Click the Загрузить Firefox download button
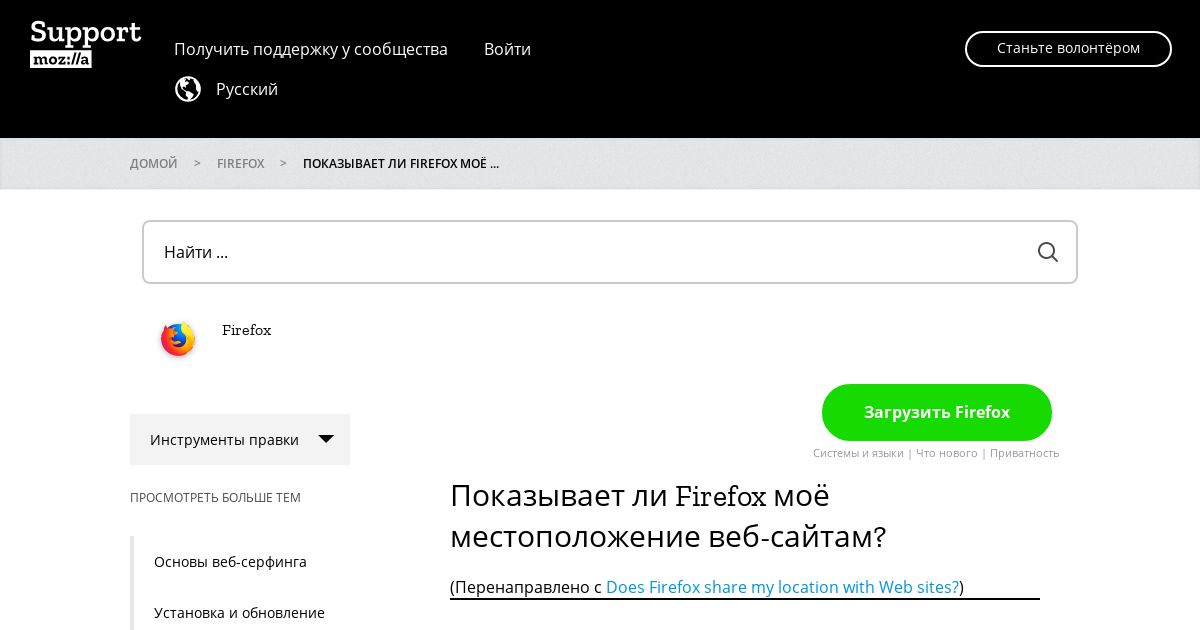The width and height of the screenshot is (1200, 630). [x=937, y=412]
